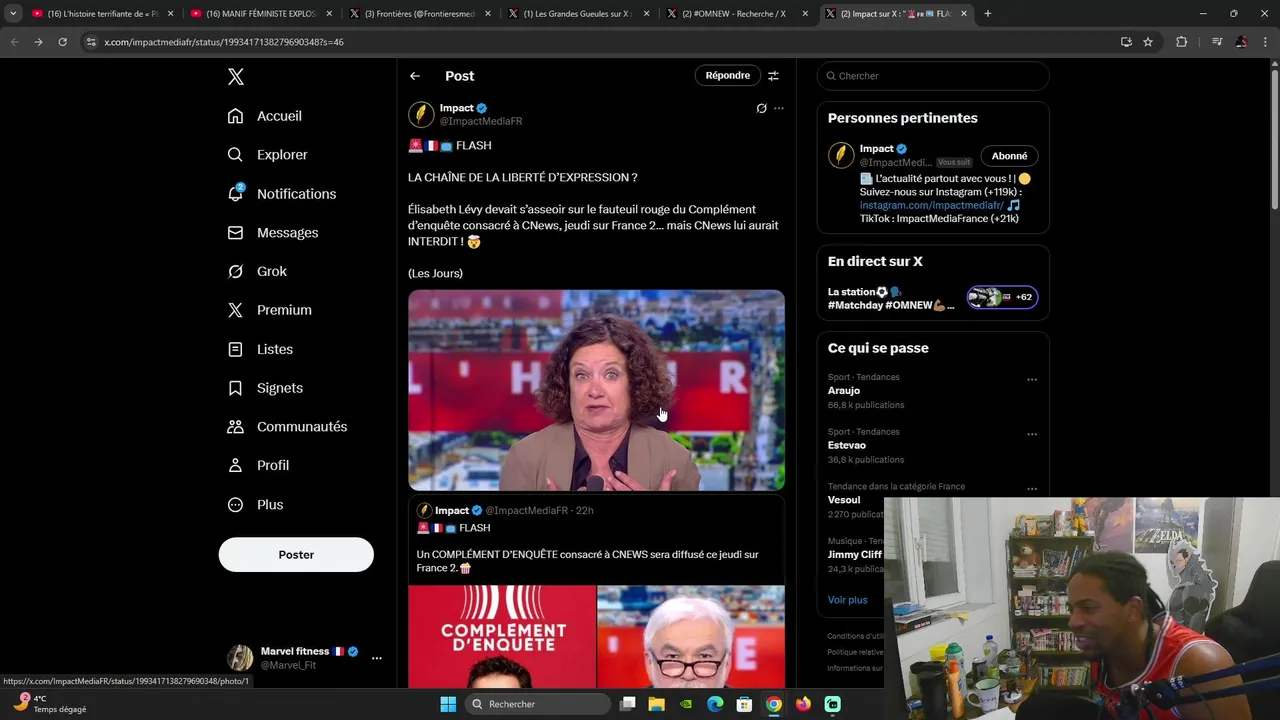The height and width of the screenshot is (720, 1280).
Task: Open options dots for Araujo trend
Action: point(1032,380)
